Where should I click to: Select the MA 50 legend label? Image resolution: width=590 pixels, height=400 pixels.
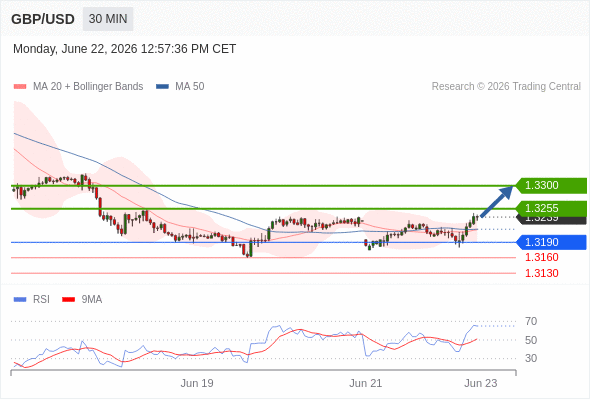[190, 87]
